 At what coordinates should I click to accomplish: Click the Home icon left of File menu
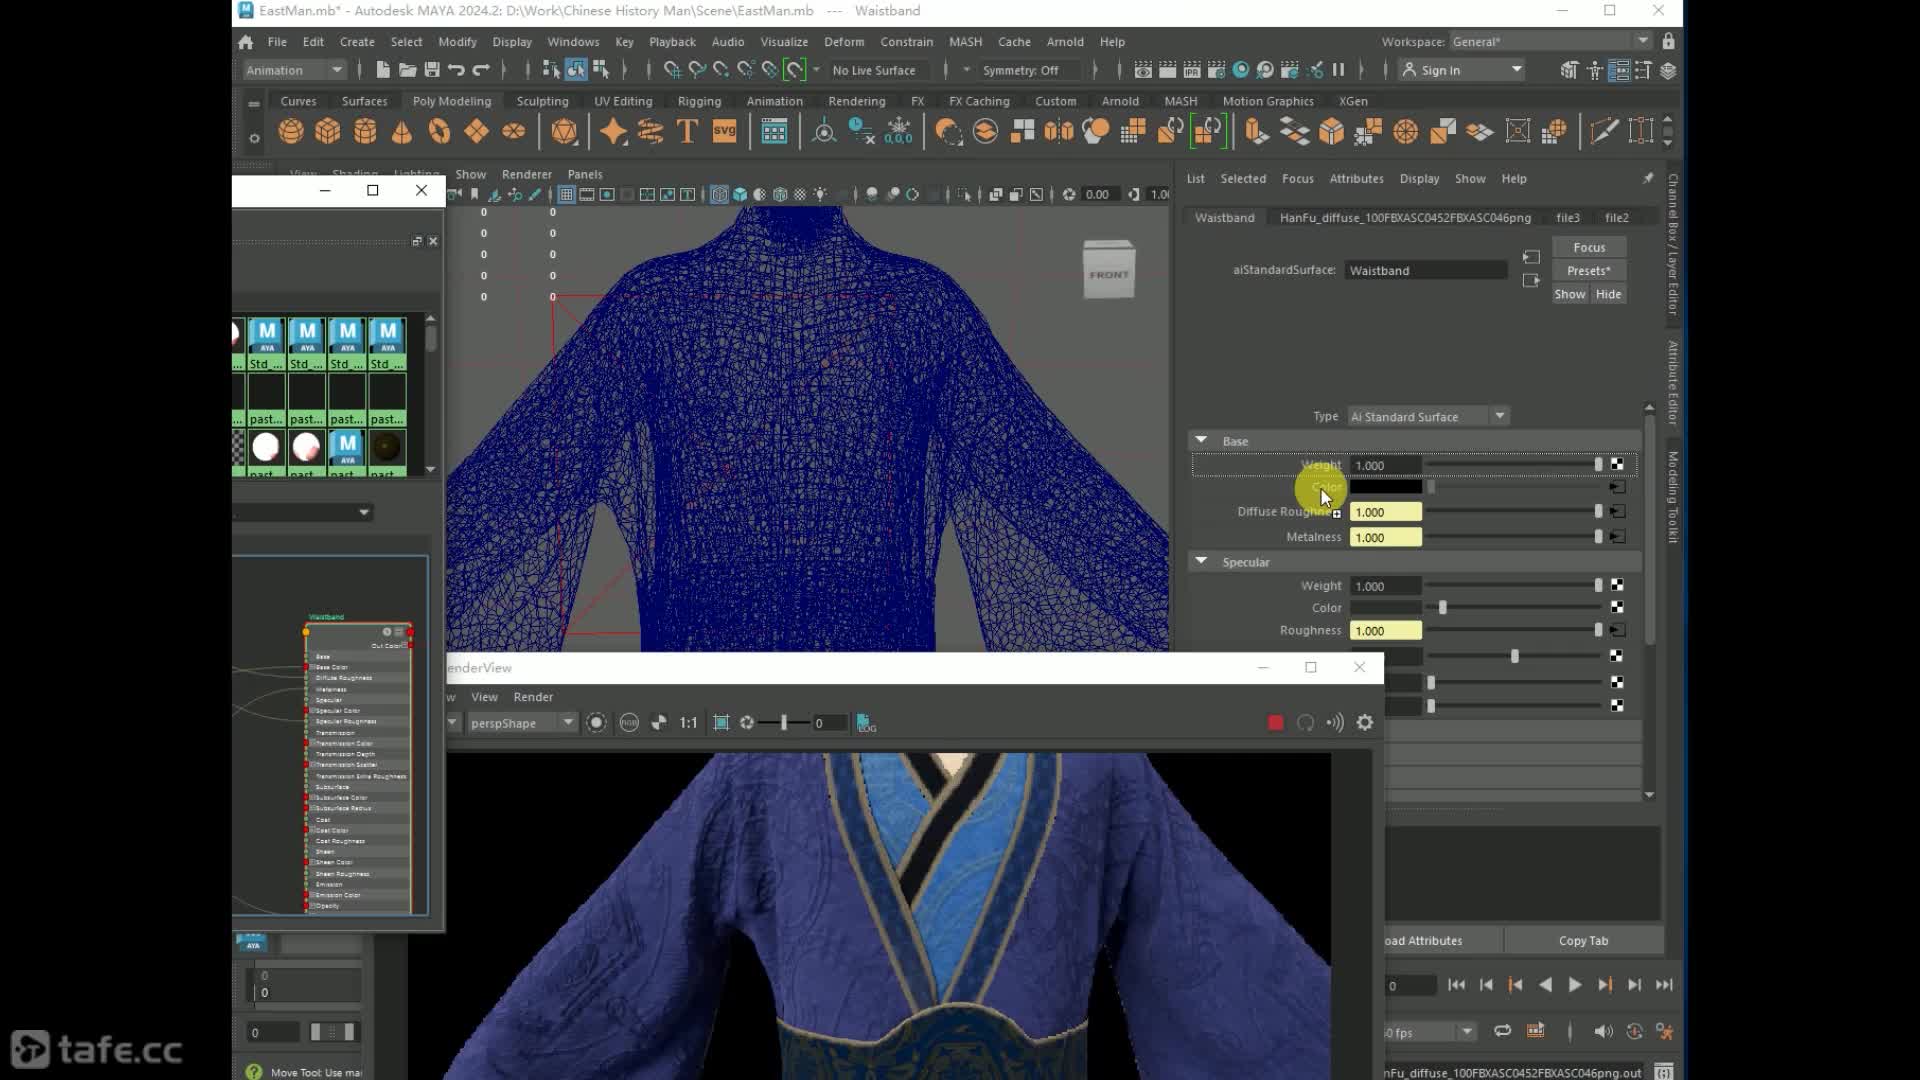[x=246, y=42]
